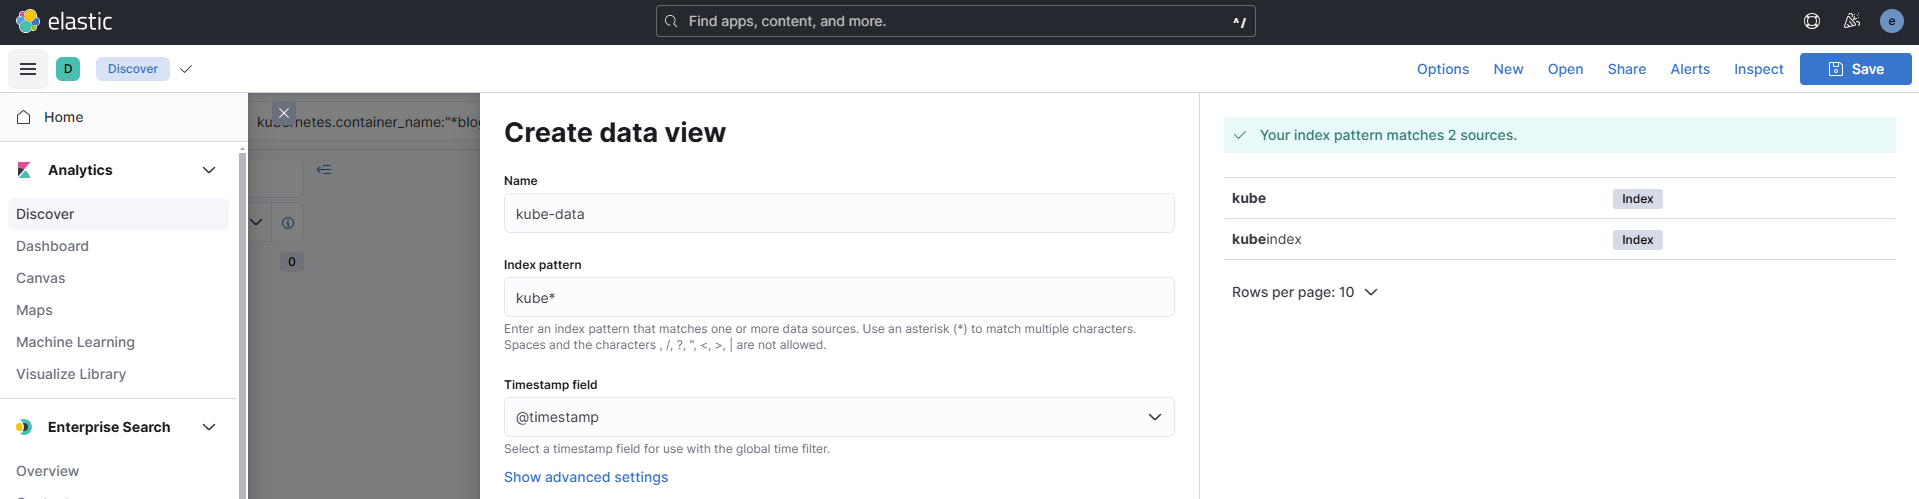Image resolution: width=1919 pixels, height=499 pixels.
Task: Click the Analytics Kibana icon
Action: coord(24,170)
